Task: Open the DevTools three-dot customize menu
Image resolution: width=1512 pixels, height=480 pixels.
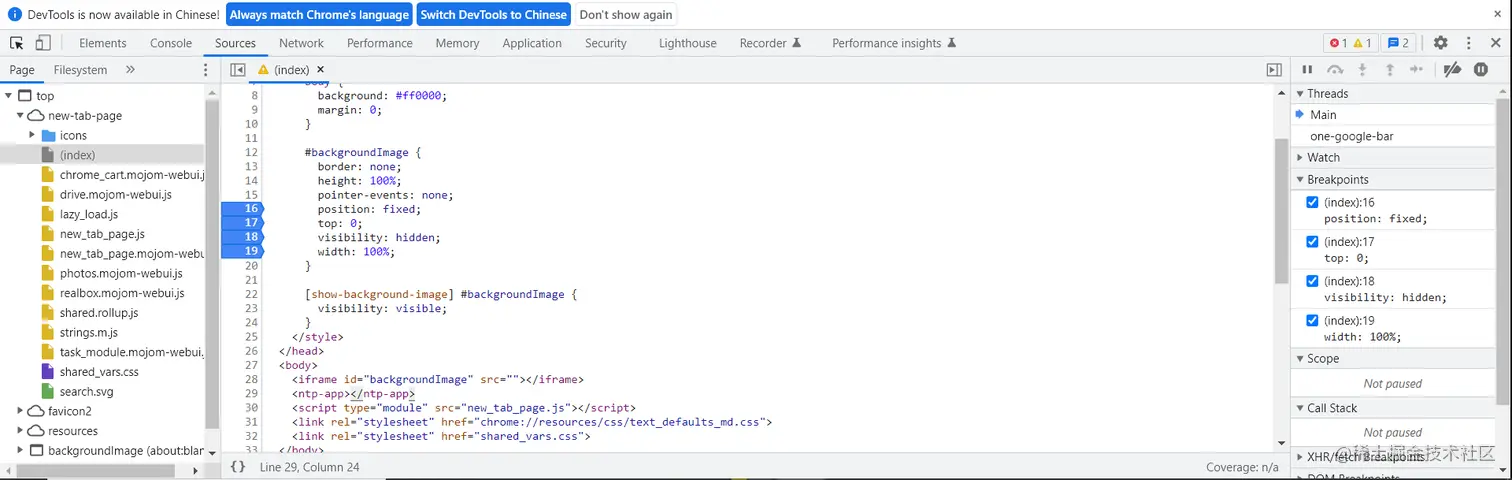Action: (1468, 43)
